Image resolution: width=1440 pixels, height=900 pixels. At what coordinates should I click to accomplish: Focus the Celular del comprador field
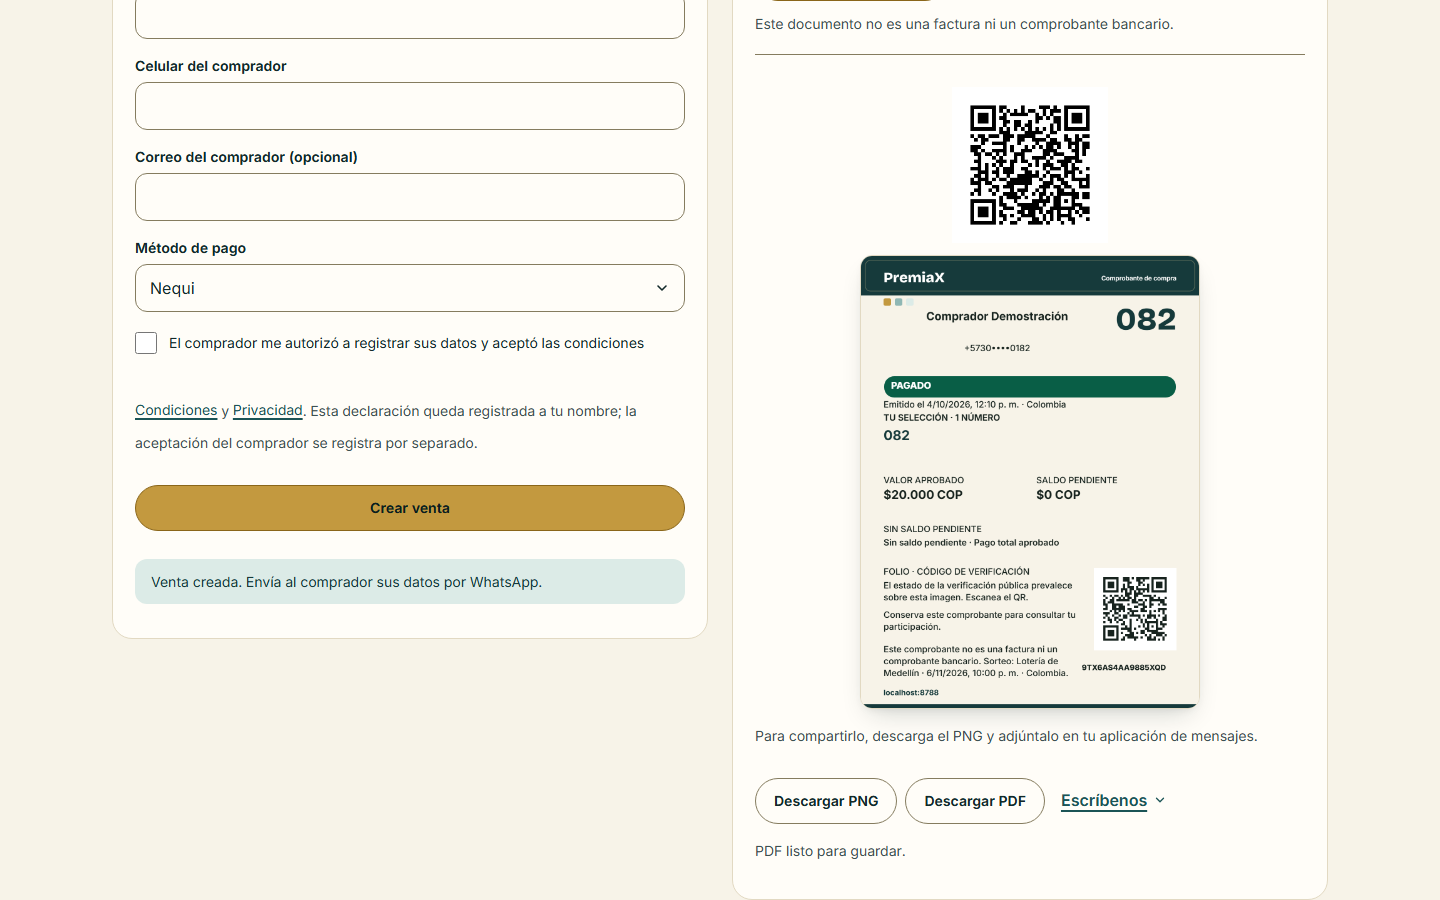pos(410,106)
